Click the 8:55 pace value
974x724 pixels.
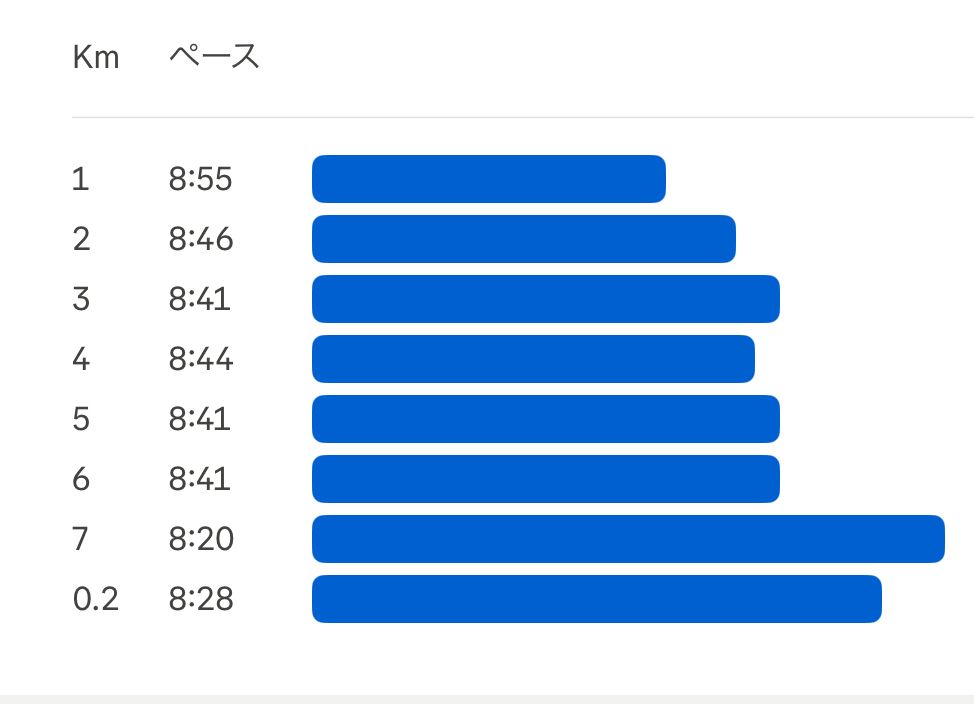tap(201, 179)
